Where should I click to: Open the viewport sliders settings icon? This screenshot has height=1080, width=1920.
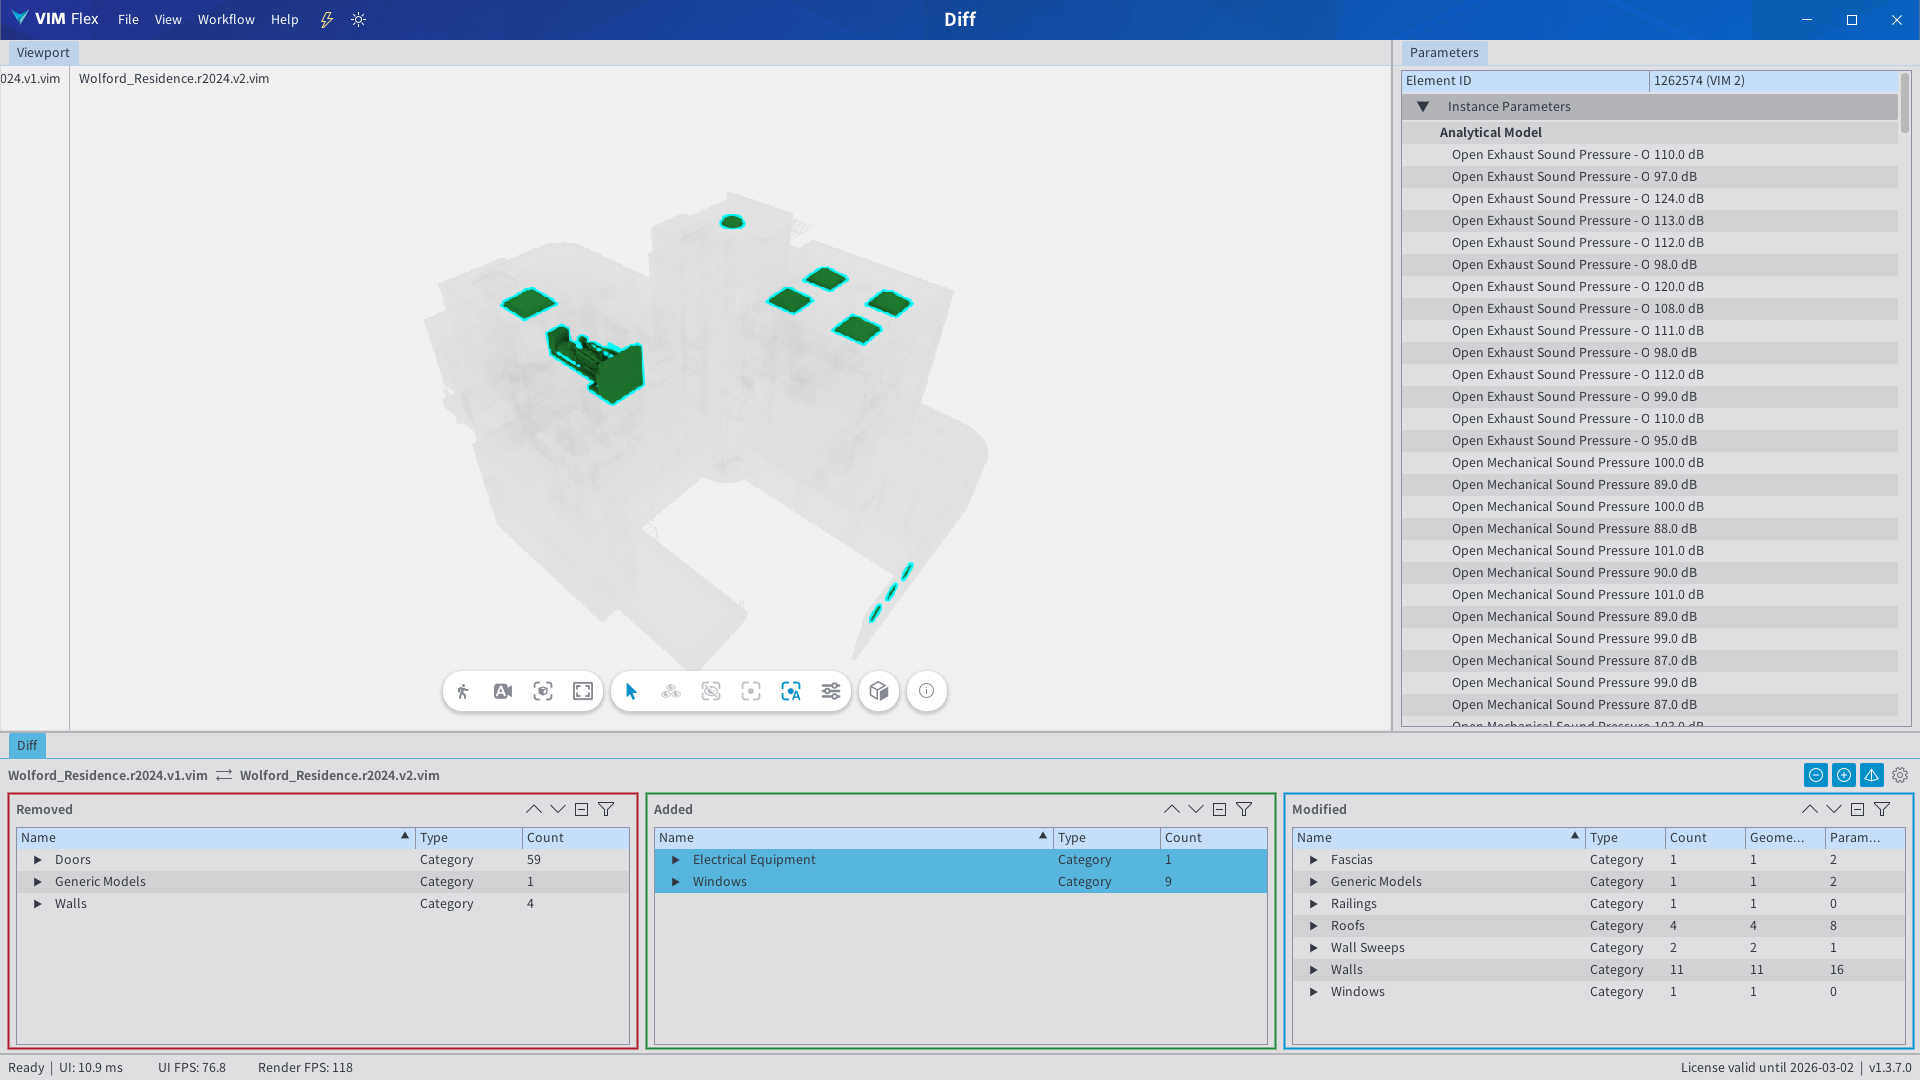pos(831,691)
